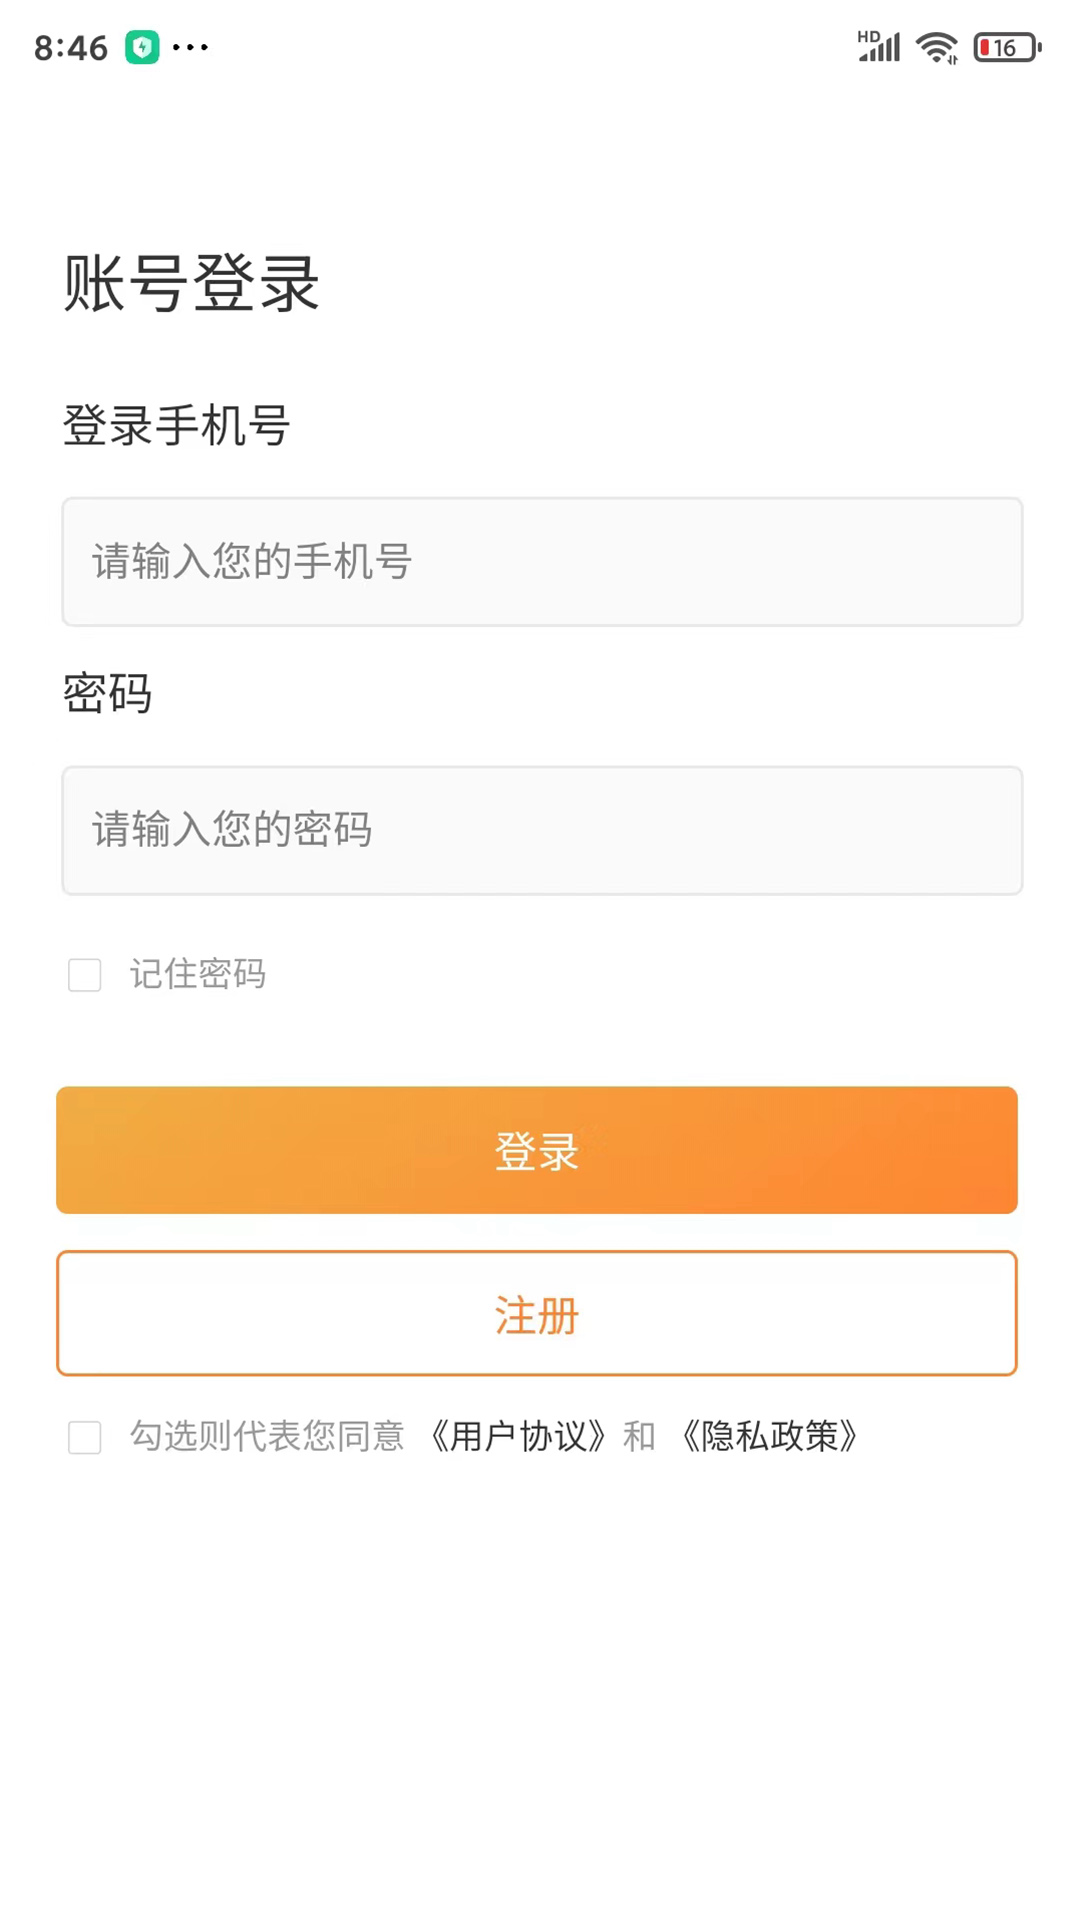The height and width of the screenshot is (1920, 1080).
Task: Tap the green shield status icon
Action: click(x=142, y=47)
